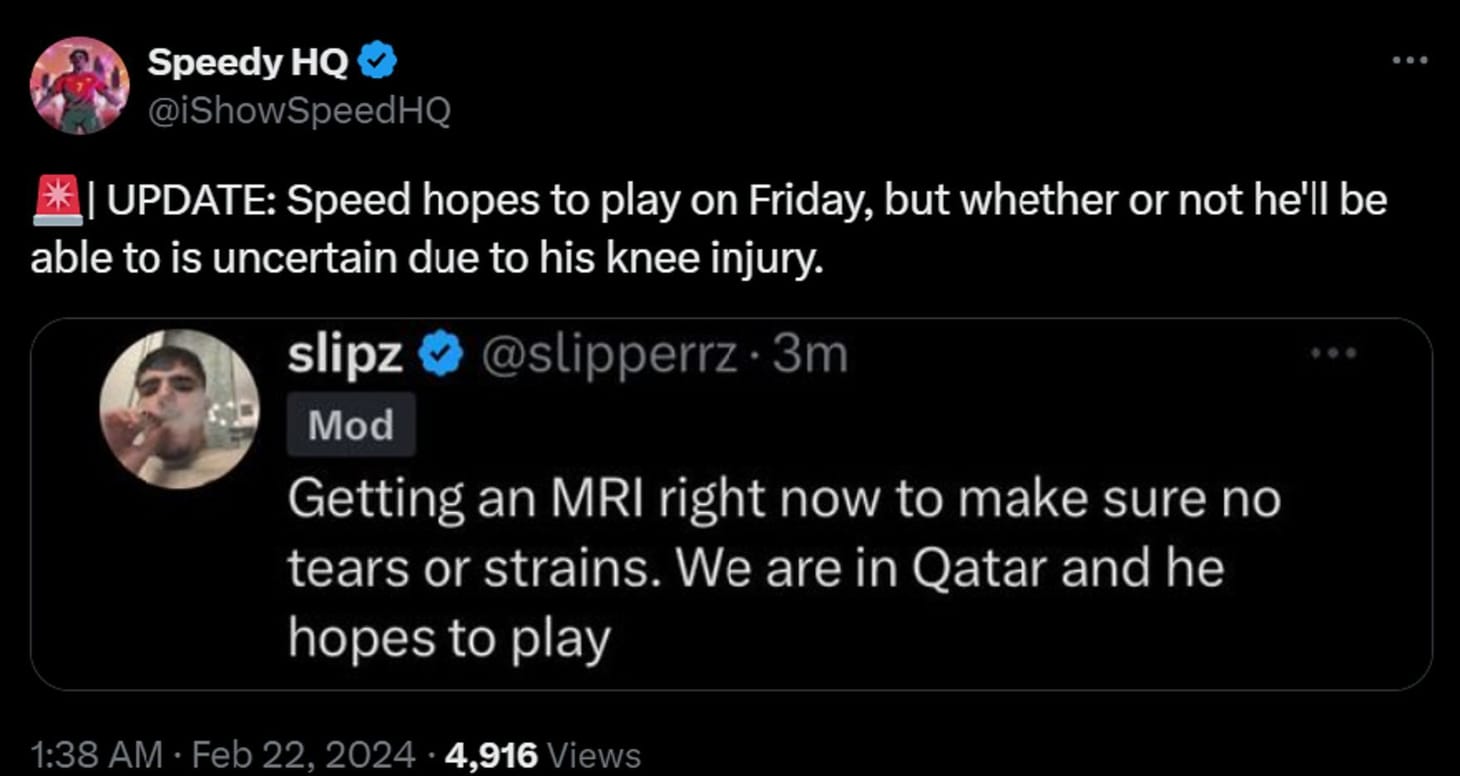Click the Mod badge label
Viewport: 1460px width, 776px height.
tap(350, 426)
